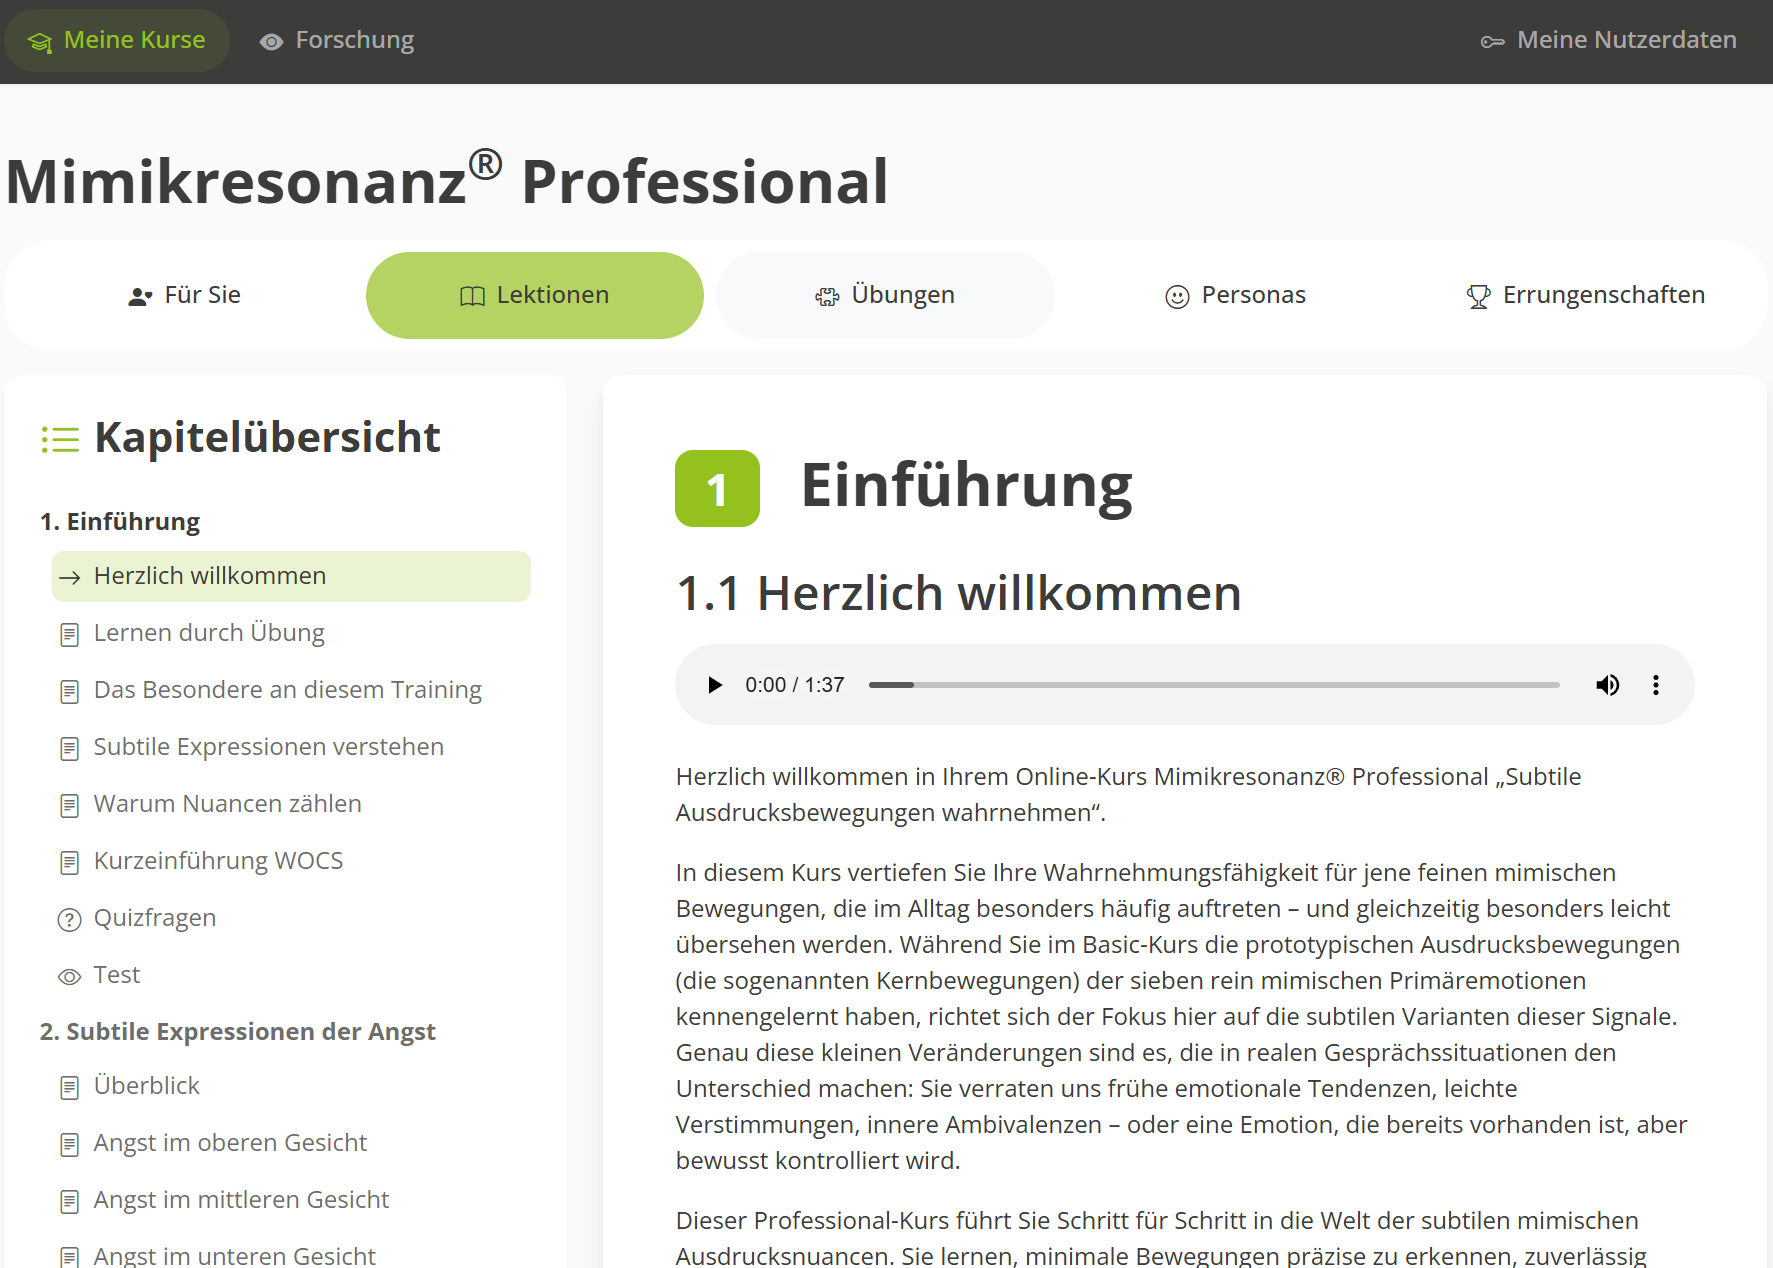This screenshot has height=1268, width=1773.
Task: Click the question mark icon for Quizfragen
Action: pyautogui.click(x=69, y=920)
